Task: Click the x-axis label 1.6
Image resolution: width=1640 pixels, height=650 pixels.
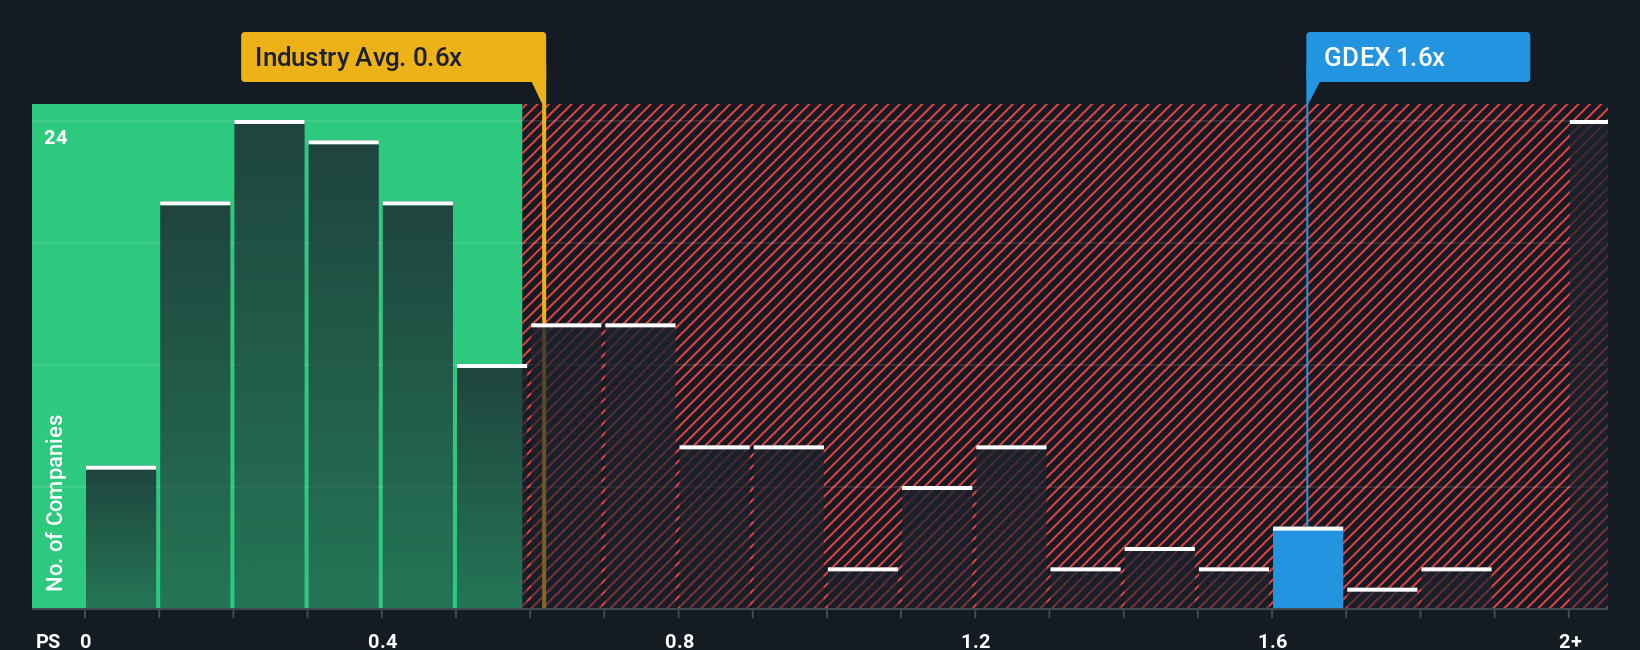Action: (1273, 640)
